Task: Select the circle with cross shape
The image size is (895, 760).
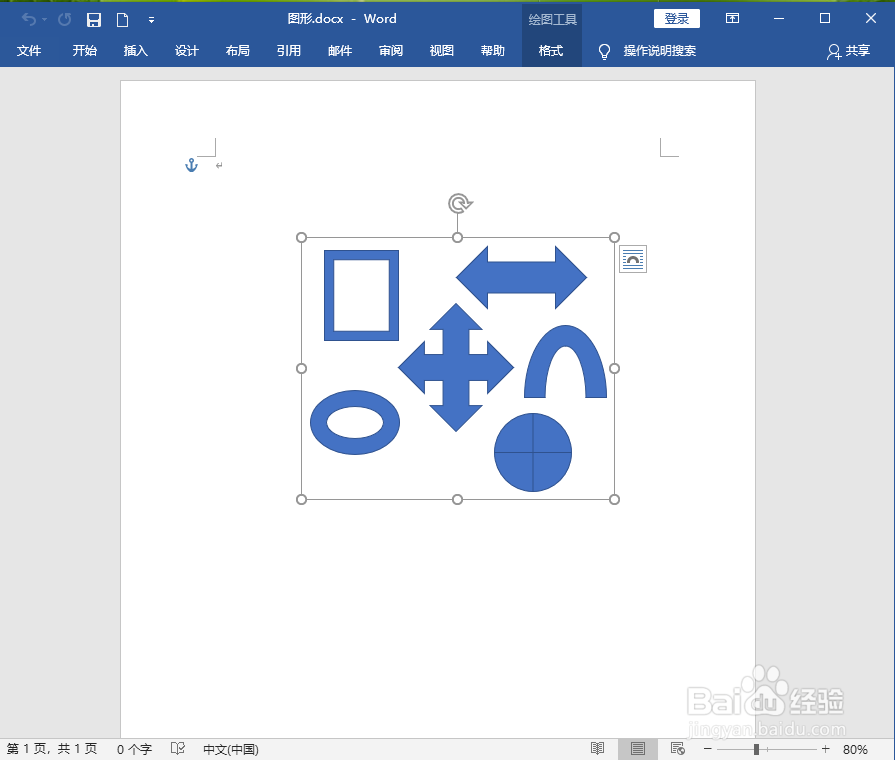Action: click(533, 452)
